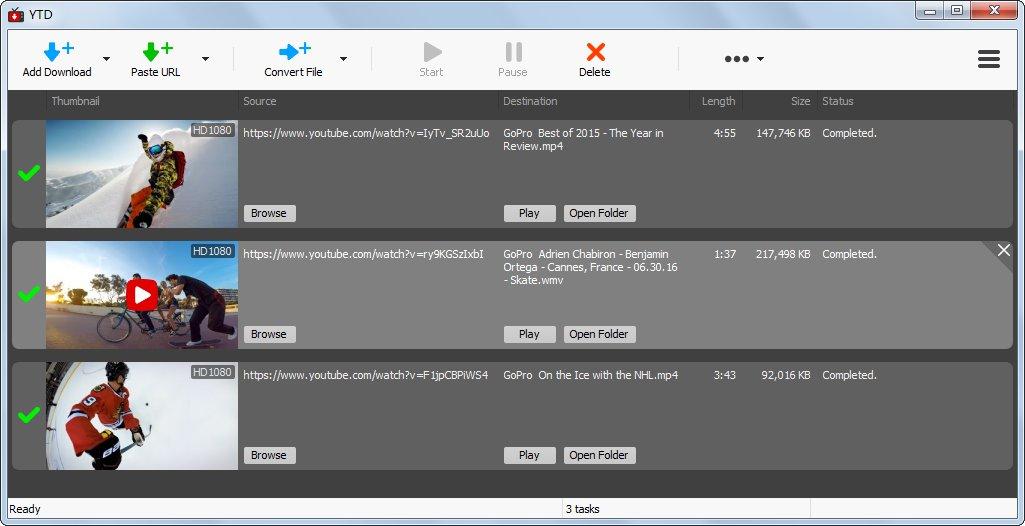The image size is (1025, 526).
Task: Click the Add Download icon
Action: [58, 51]
